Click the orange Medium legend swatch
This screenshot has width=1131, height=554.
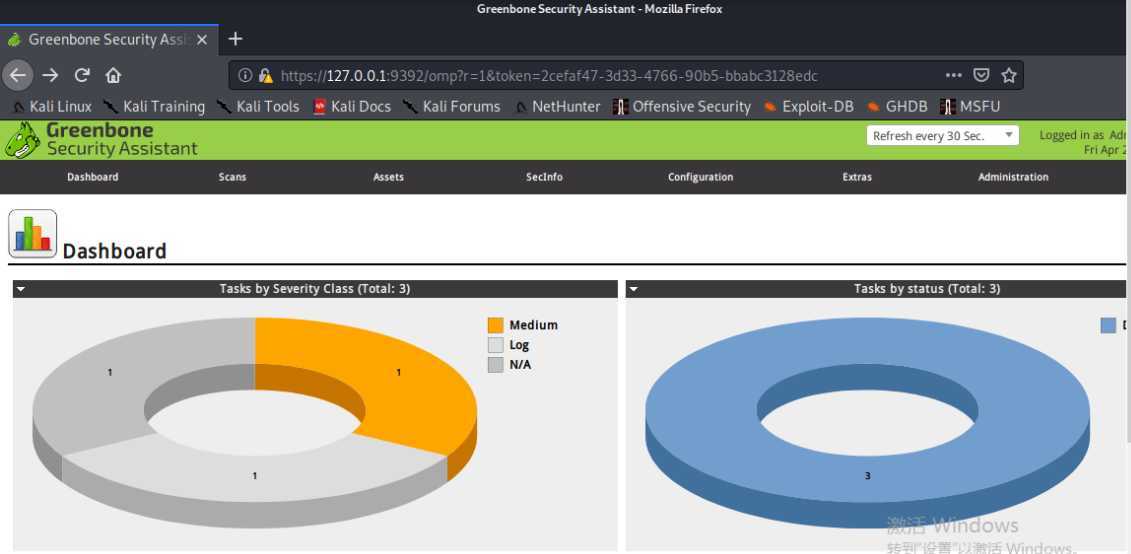tap(496, 325)
